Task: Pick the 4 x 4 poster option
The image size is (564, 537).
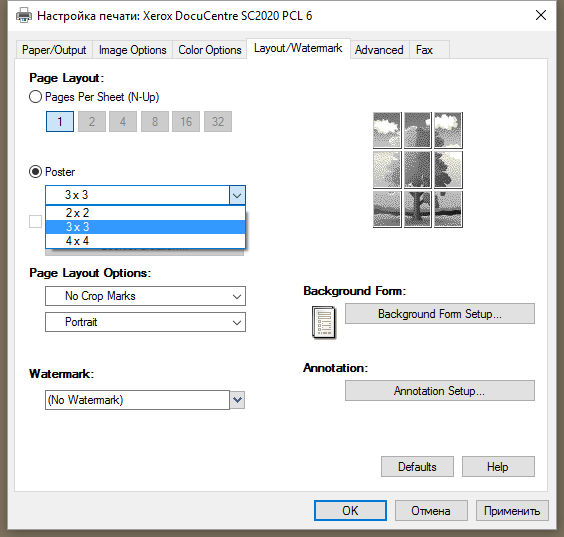Action: (x=146, y=241)
